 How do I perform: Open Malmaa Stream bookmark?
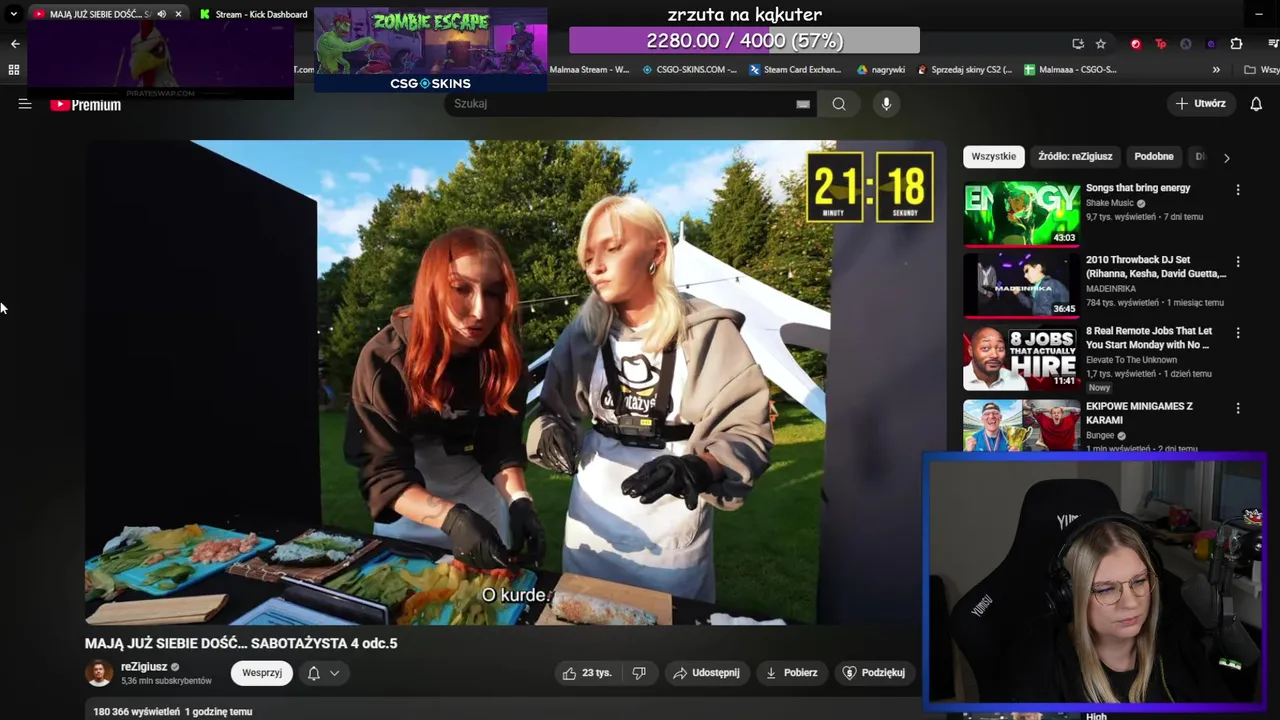(590, 70)
